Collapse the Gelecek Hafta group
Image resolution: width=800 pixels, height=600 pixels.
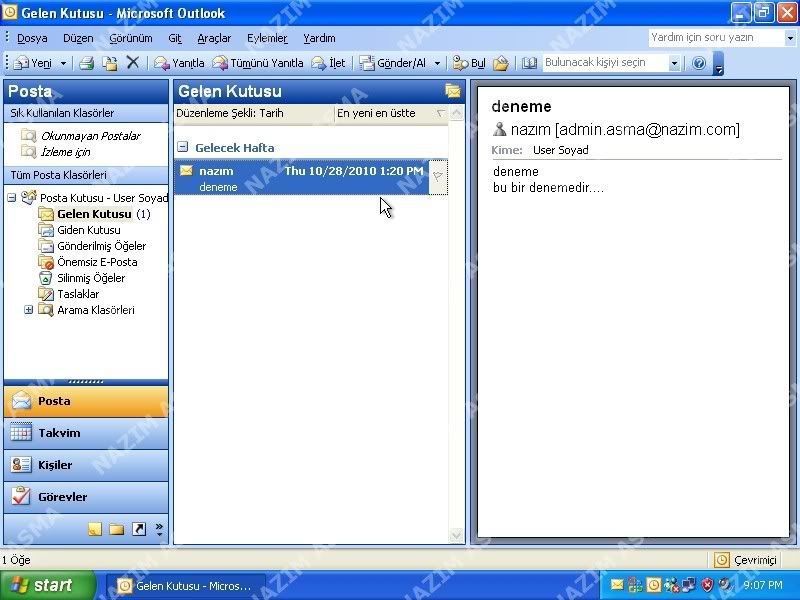click(183, 147)
